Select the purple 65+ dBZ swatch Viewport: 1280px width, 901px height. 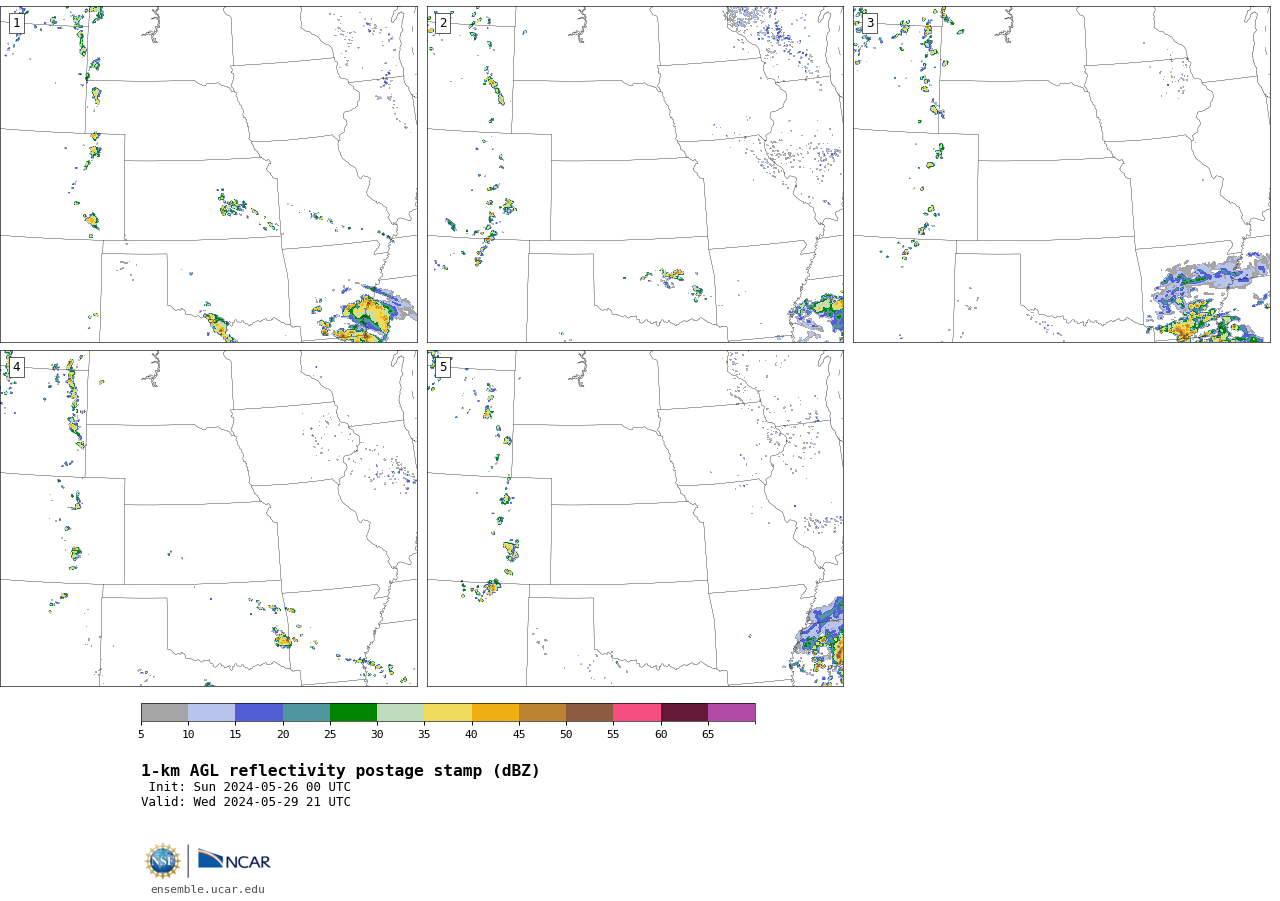click(731, 712)
